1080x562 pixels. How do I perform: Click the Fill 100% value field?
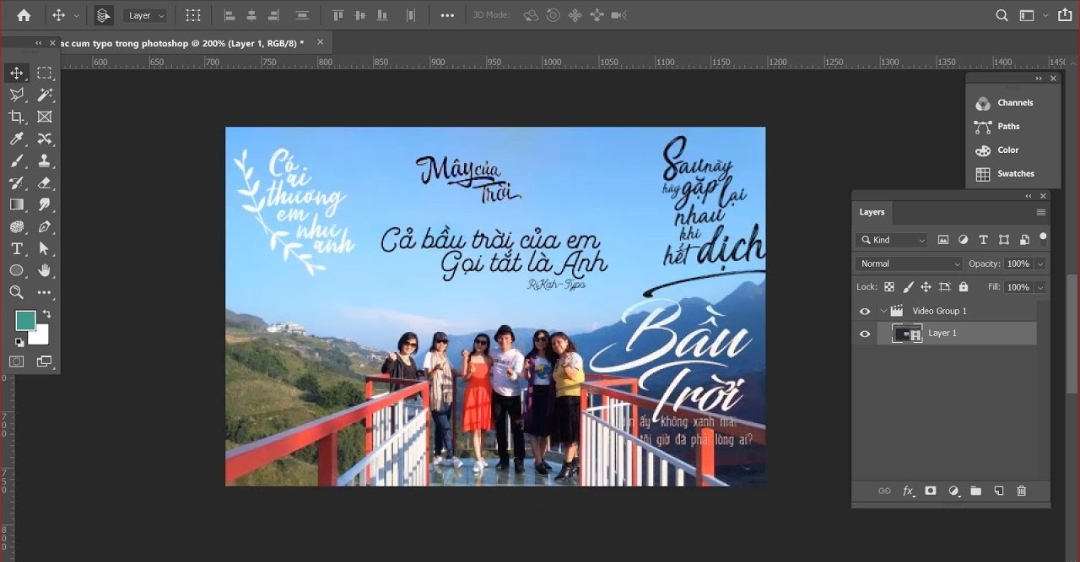pos(1018,287)
